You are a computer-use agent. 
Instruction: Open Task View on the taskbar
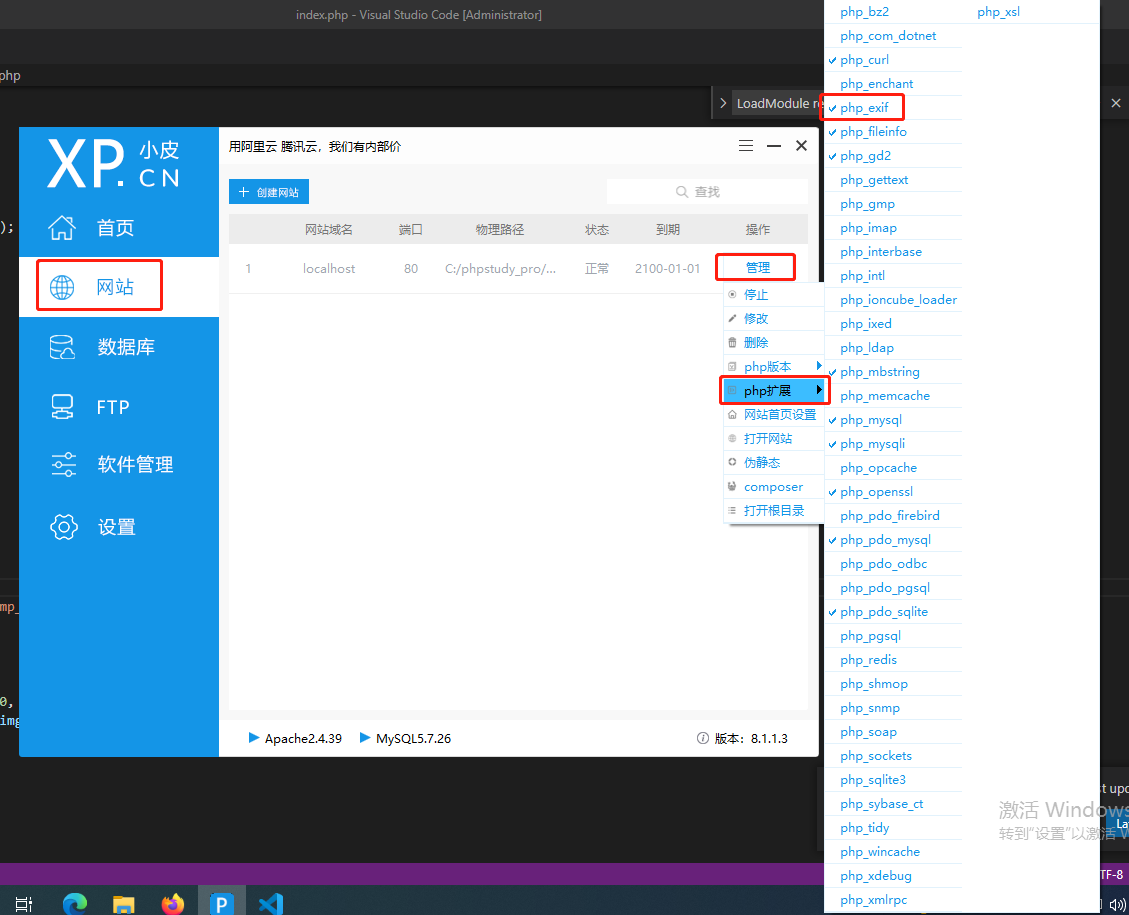click(x=24, y=904)
